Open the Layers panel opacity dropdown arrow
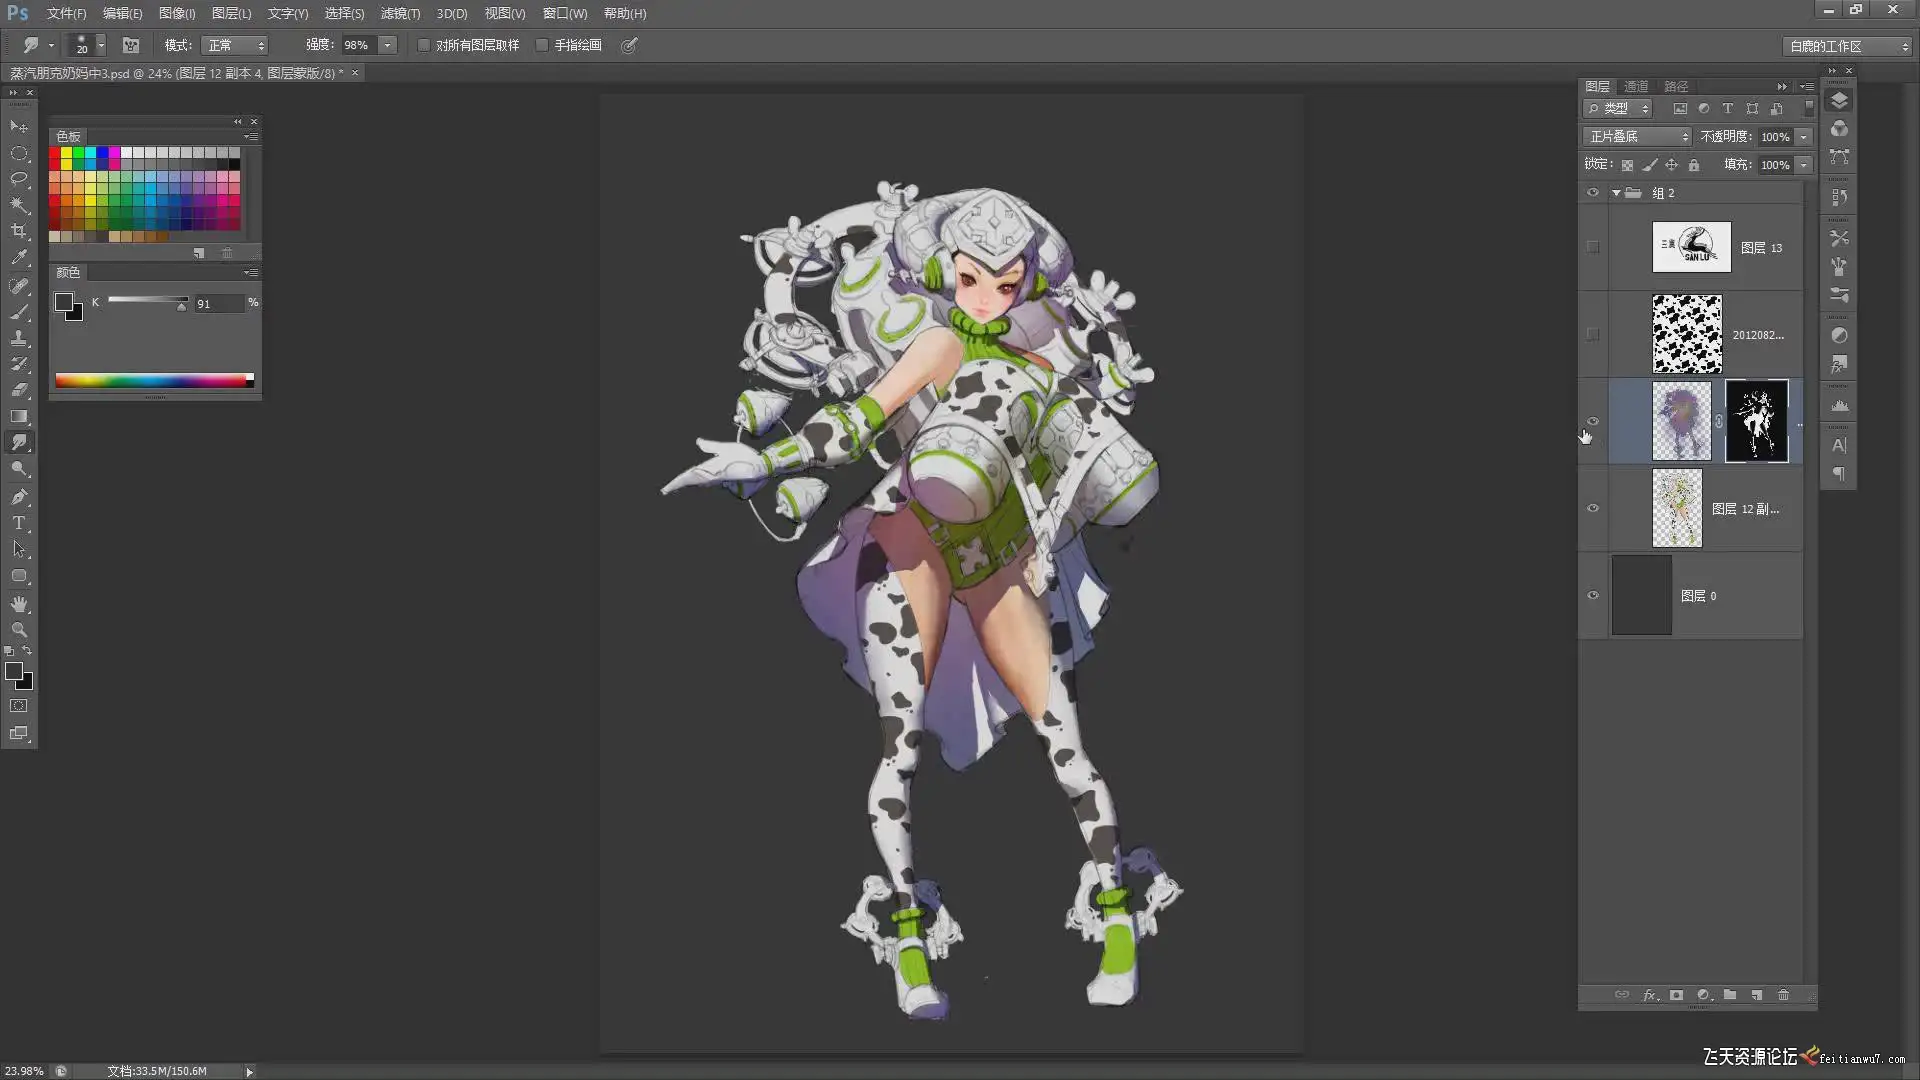This screenshot has width=1920, height=1080. pos(1804,137)
